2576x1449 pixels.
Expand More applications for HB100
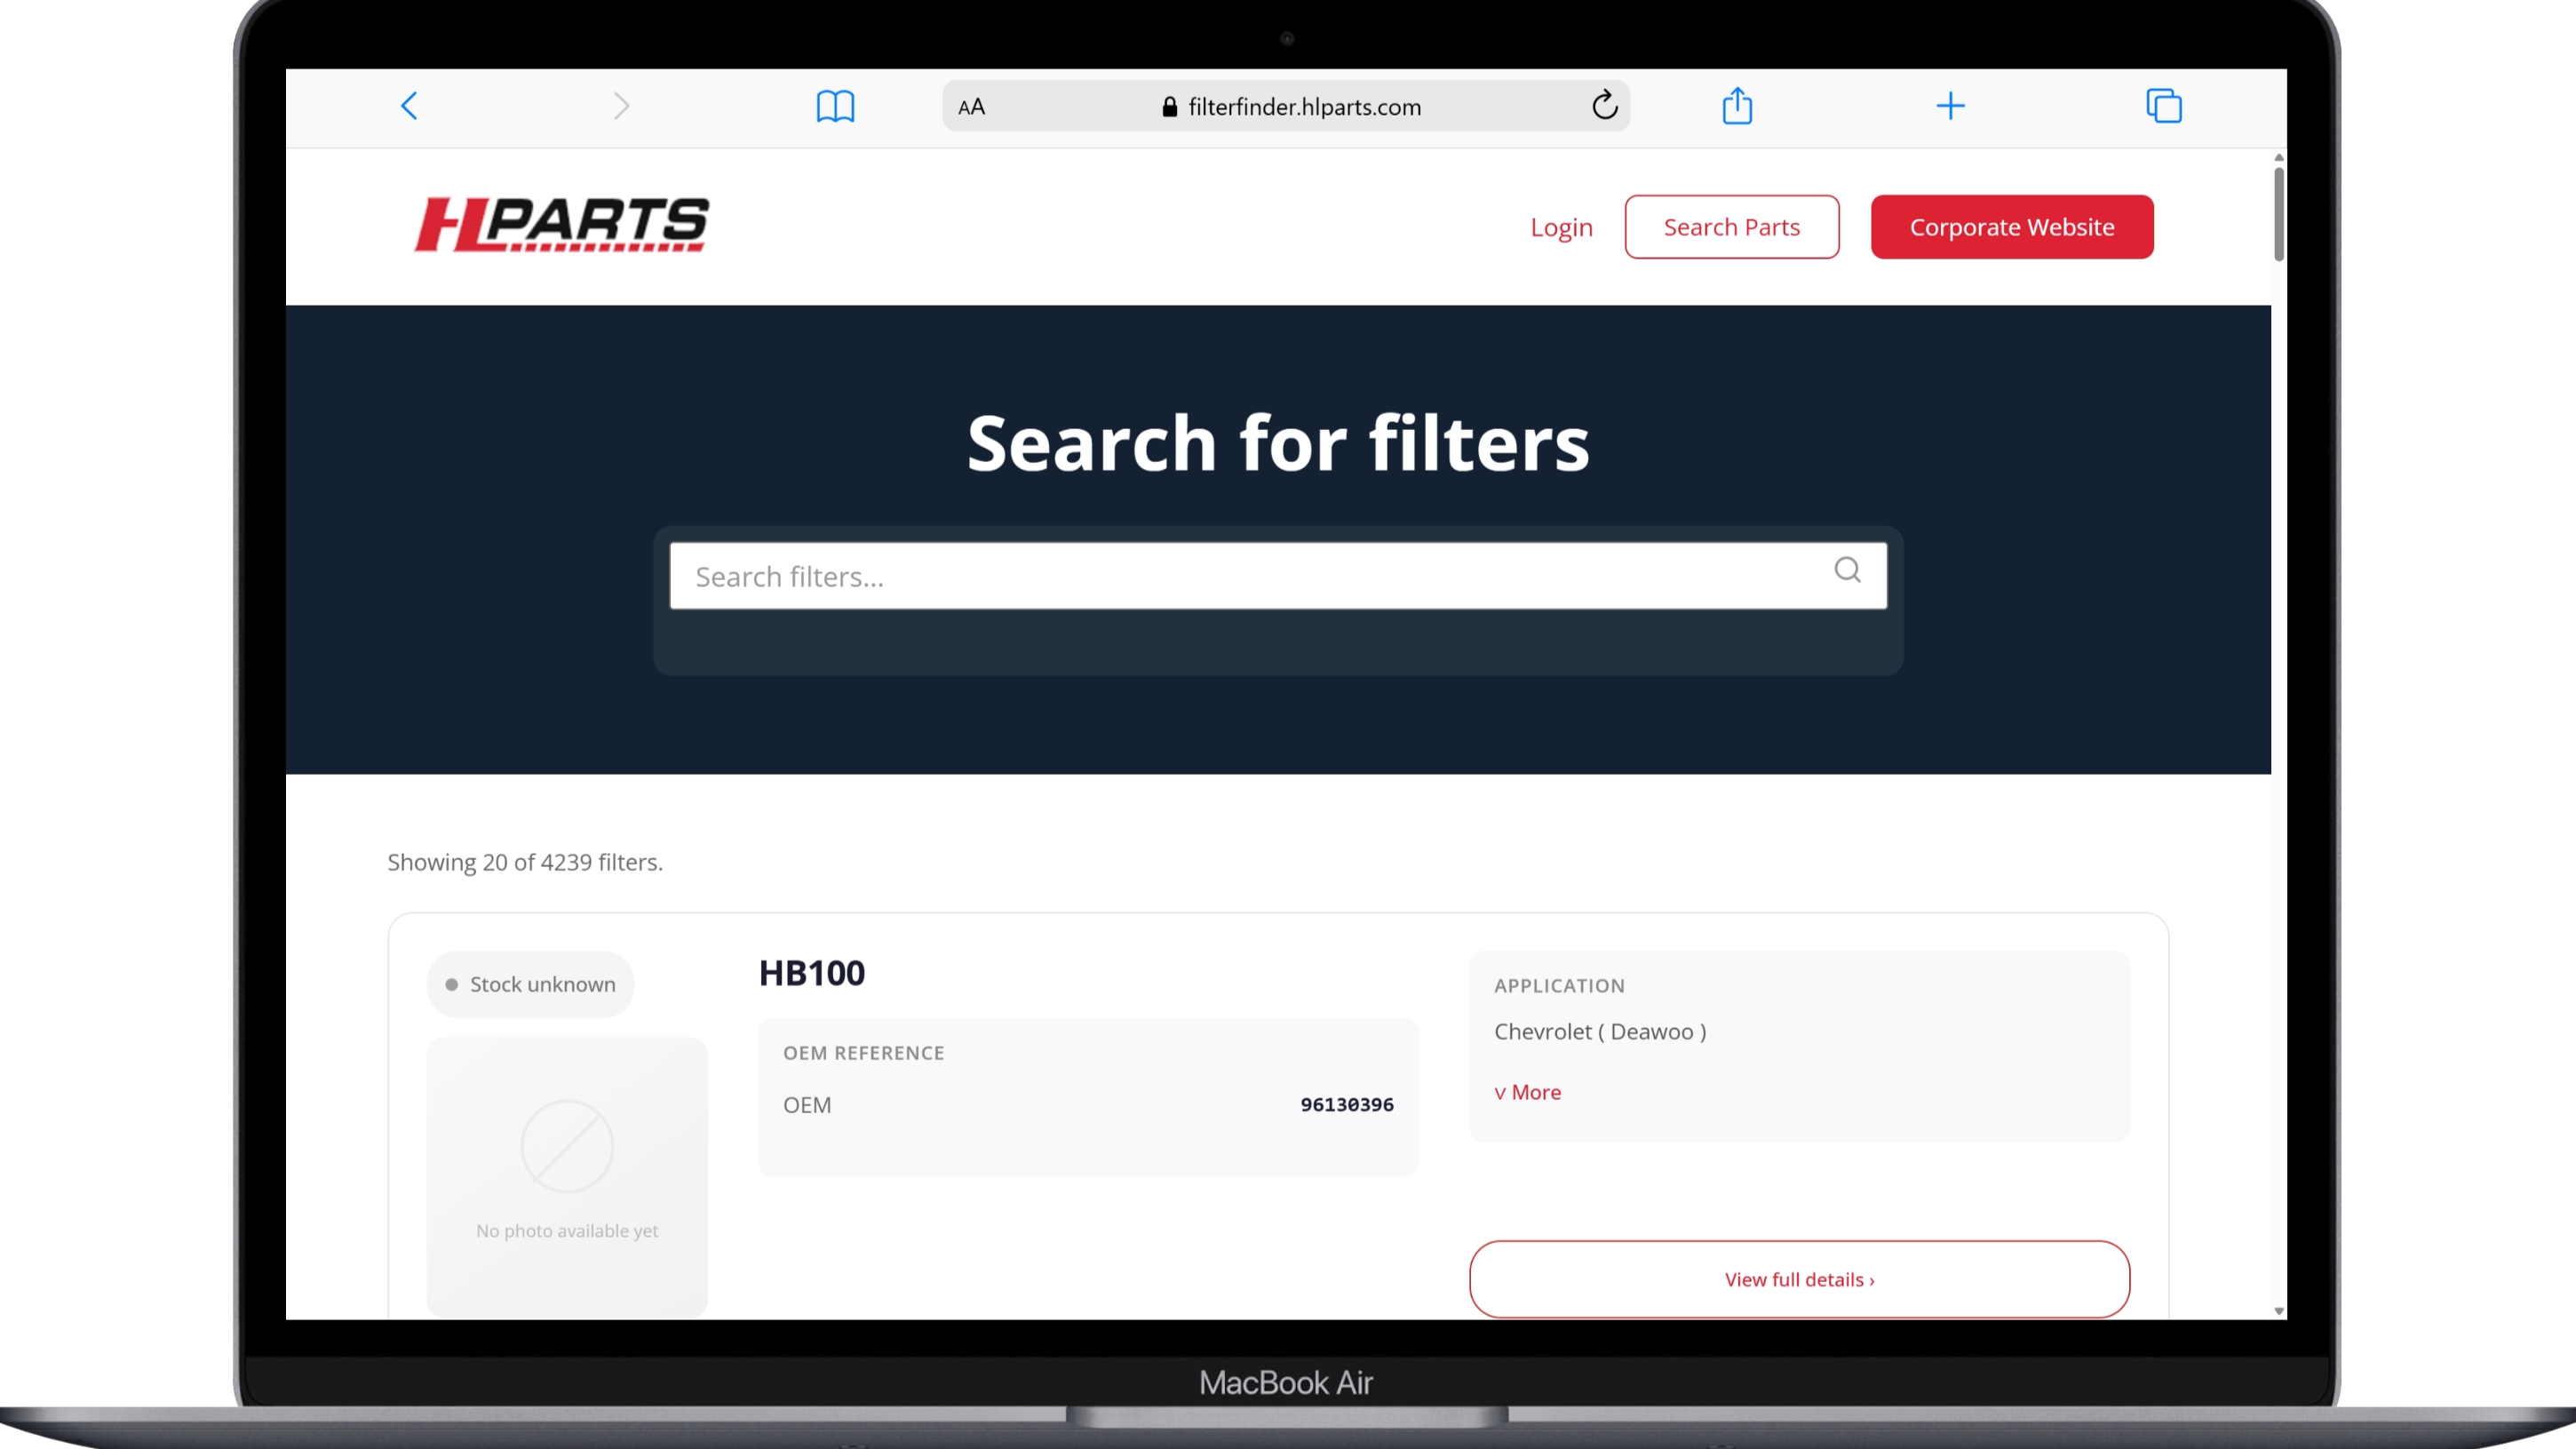click(1527, 1092)
